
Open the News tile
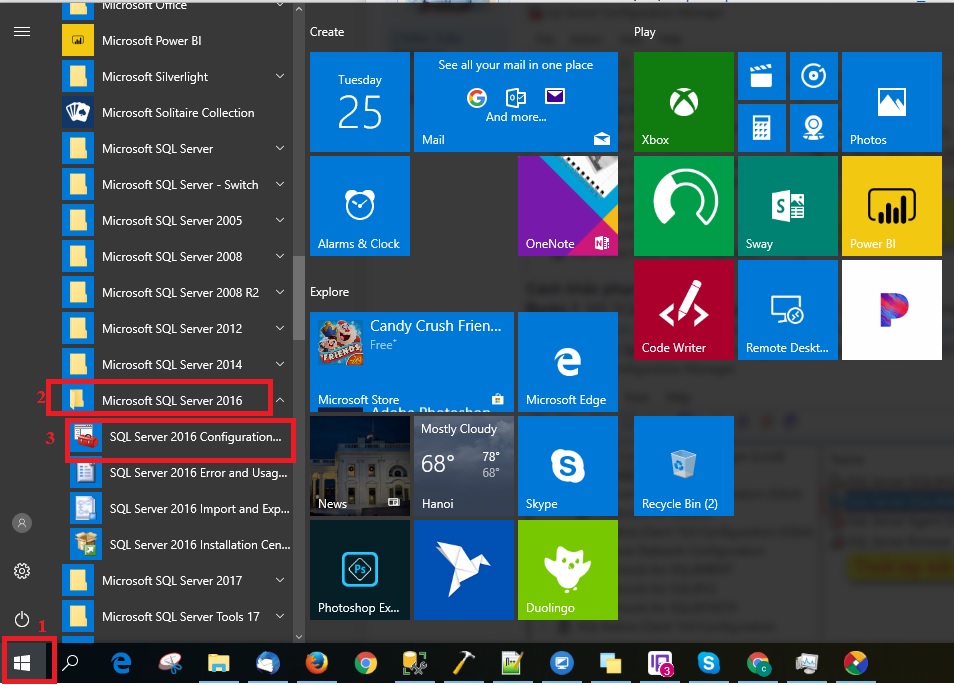tap(360, 466)
